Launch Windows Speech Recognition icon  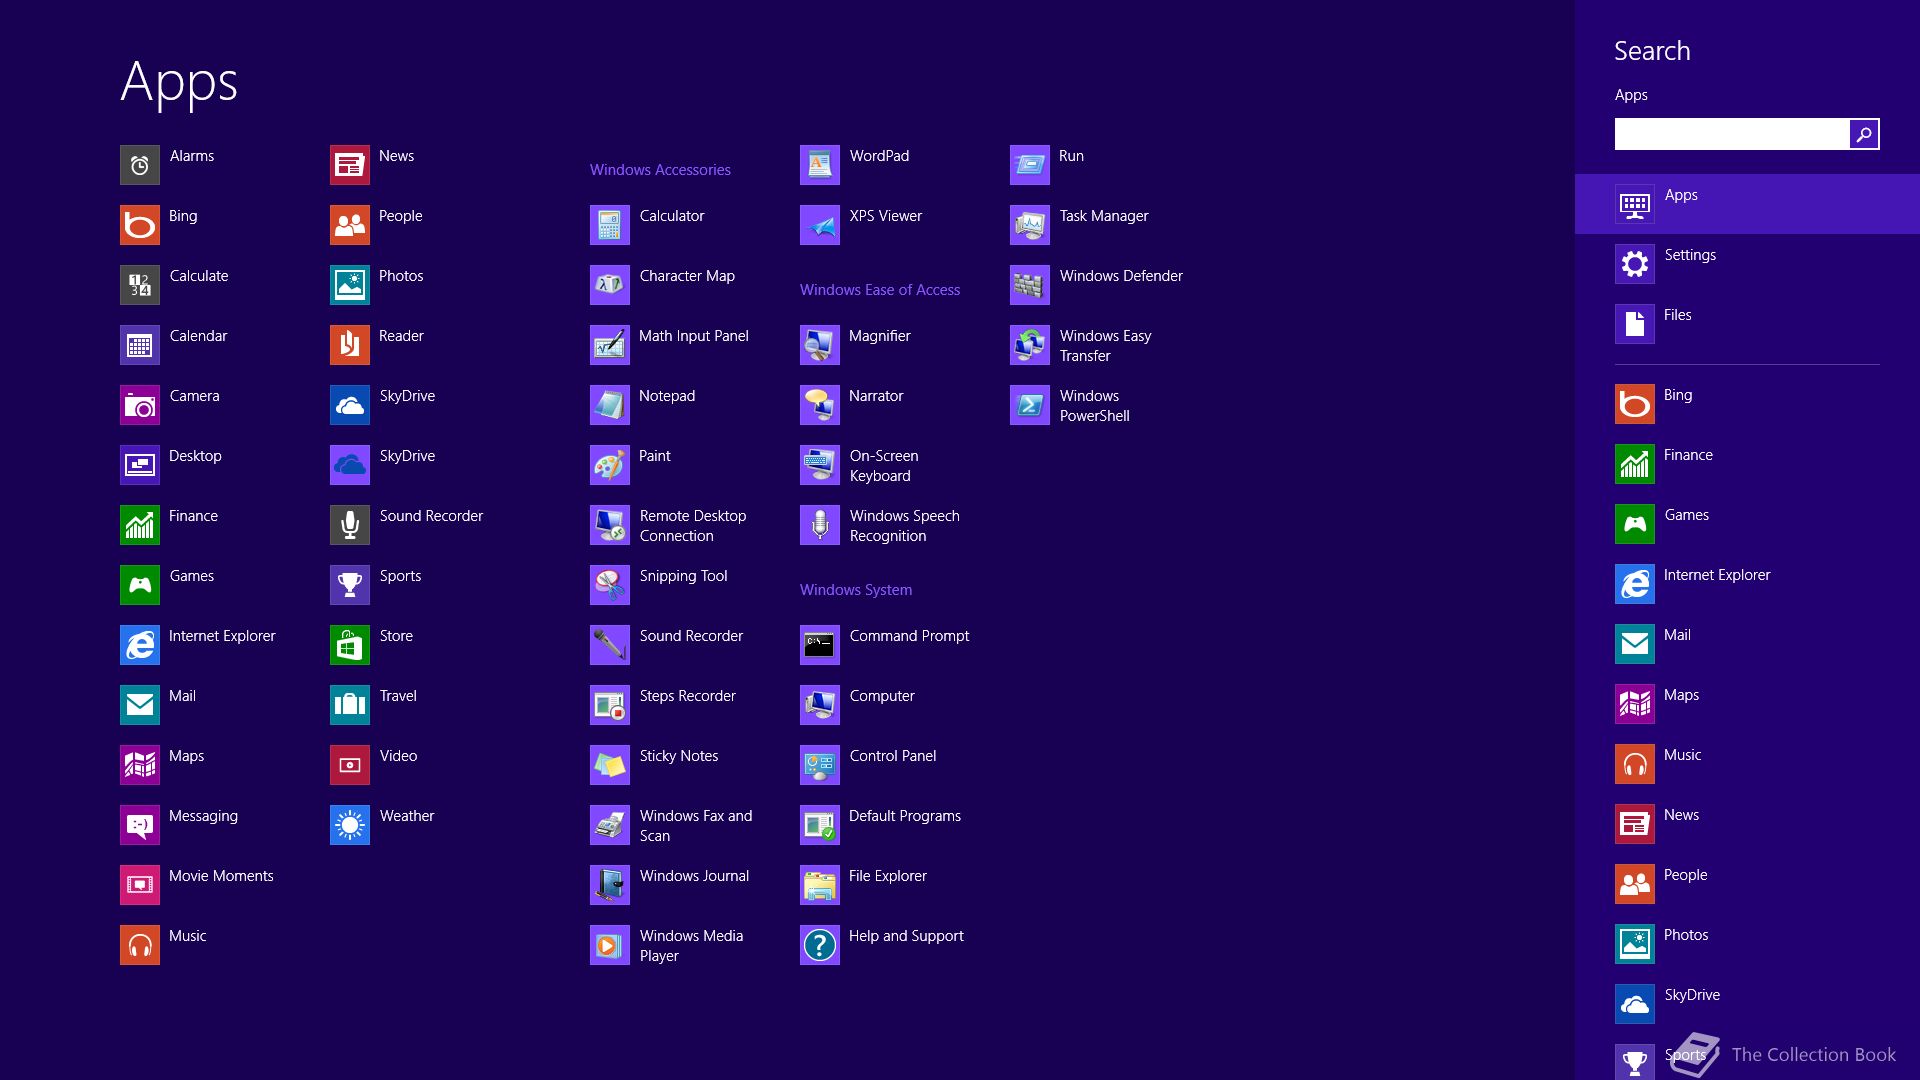click(x=820, y=525)
